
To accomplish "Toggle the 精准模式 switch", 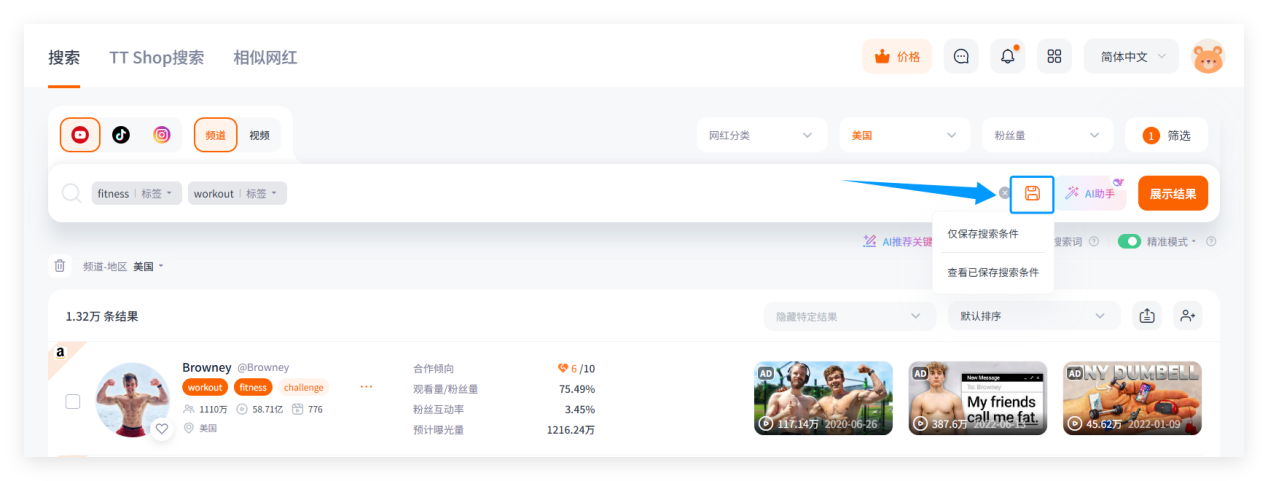I will coord(1129,241).
